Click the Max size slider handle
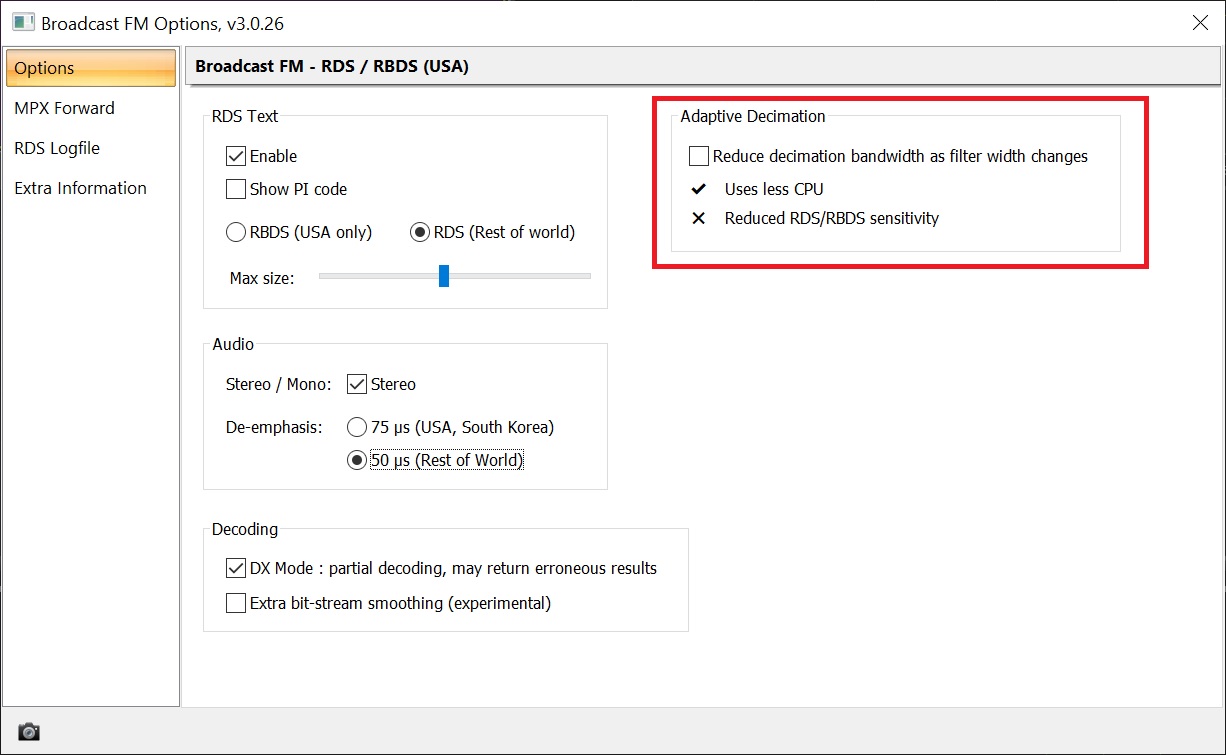Image resolution: width=1226 pixels, height=755 pixels. click(x=444, y=276)
